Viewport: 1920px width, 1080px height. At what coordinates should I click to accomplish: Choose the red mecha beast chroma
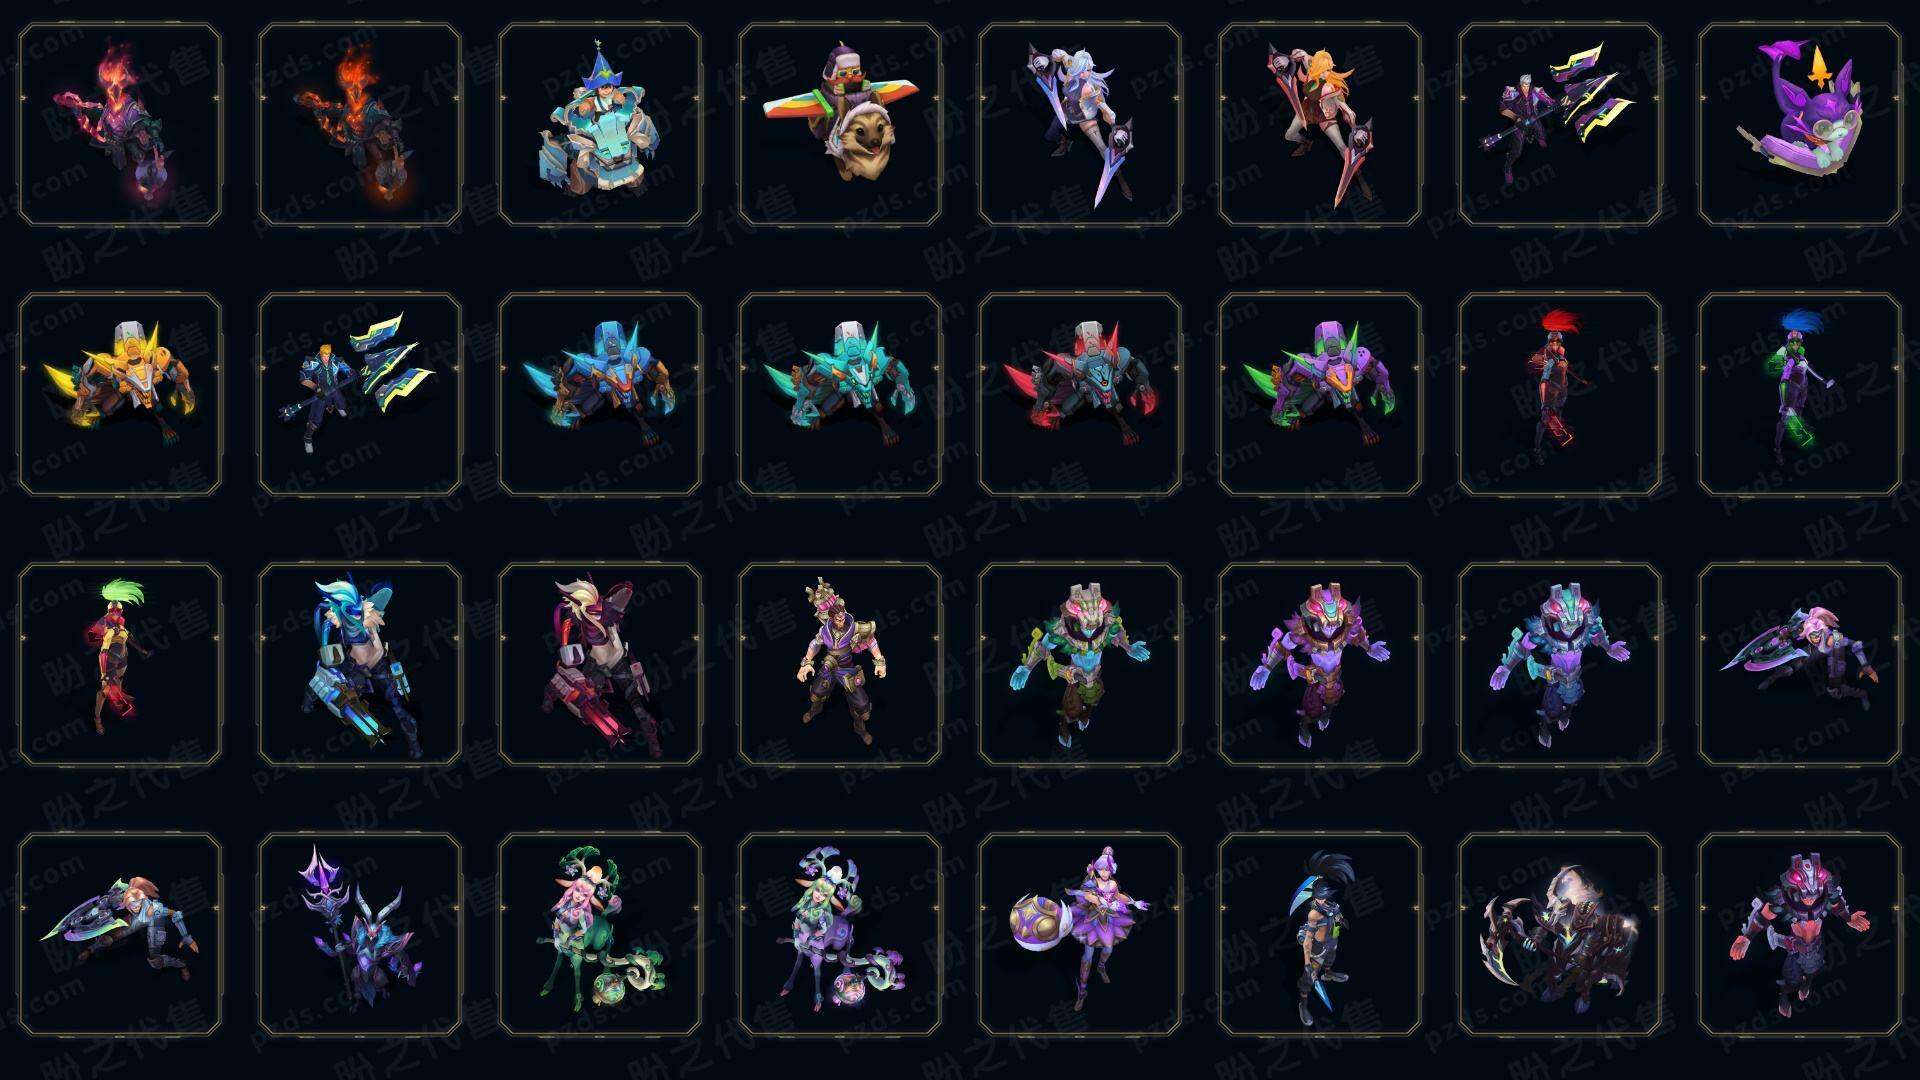(x=1080, y=394)
